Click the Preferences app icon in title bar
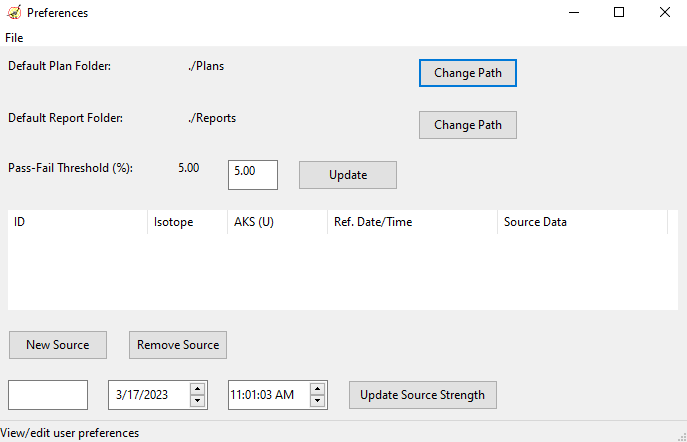This screenshot has width=687, height=442. click(x=14, y=12)
